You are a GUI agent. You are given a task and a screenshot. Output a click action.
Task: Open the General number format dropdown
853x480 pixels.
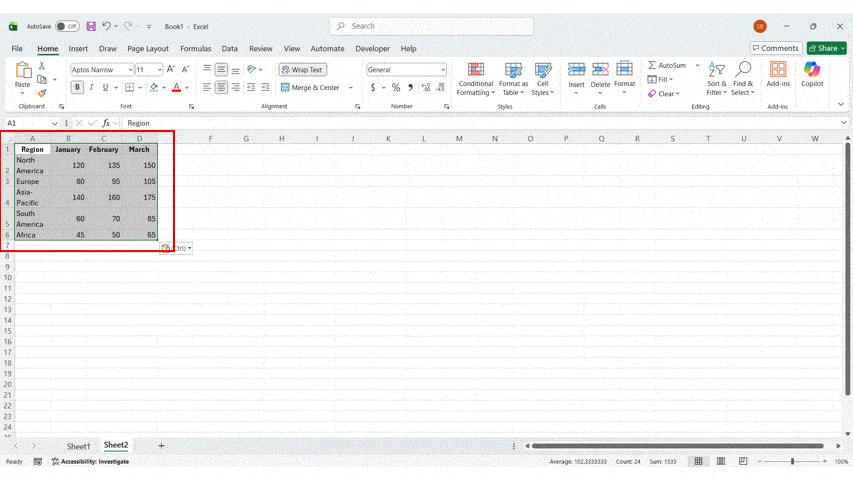(443, 70)
